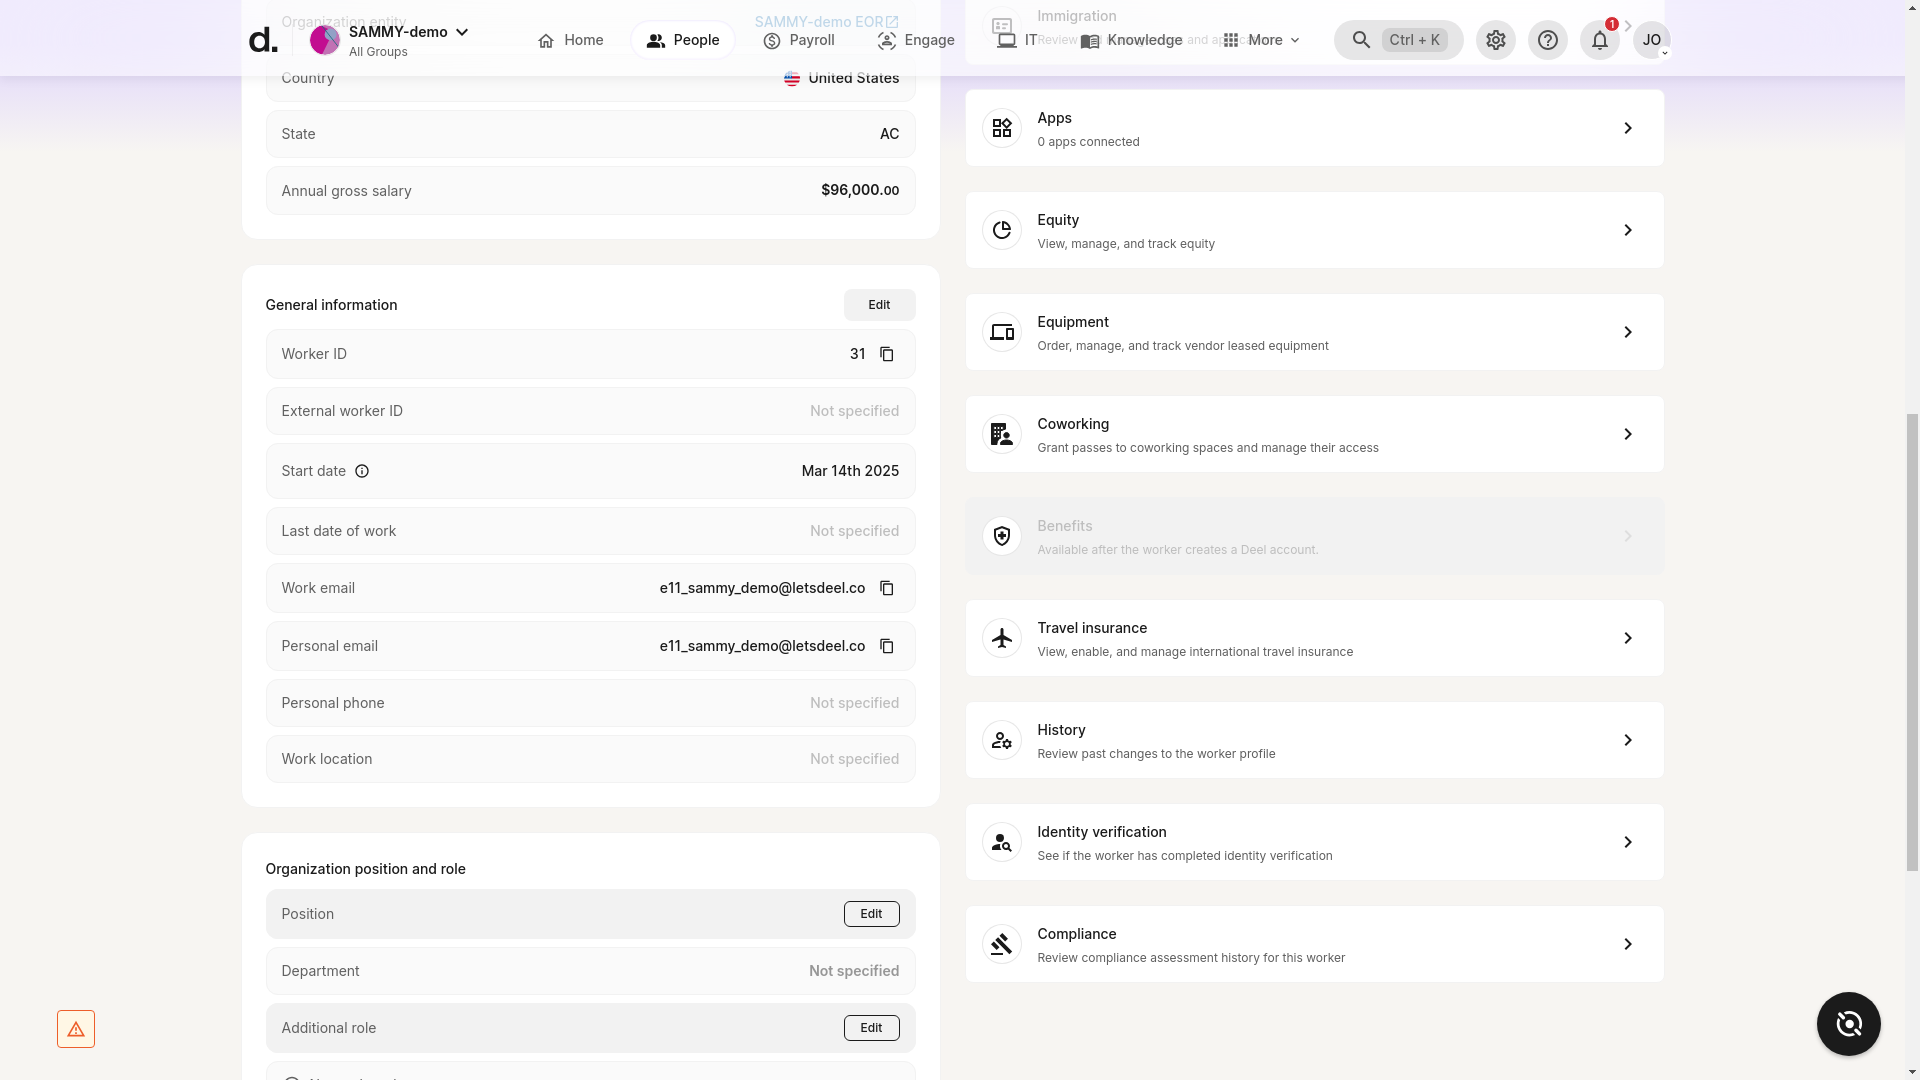Click the Deel logo
This screenshot has height=1080, width=1920.
262,40
